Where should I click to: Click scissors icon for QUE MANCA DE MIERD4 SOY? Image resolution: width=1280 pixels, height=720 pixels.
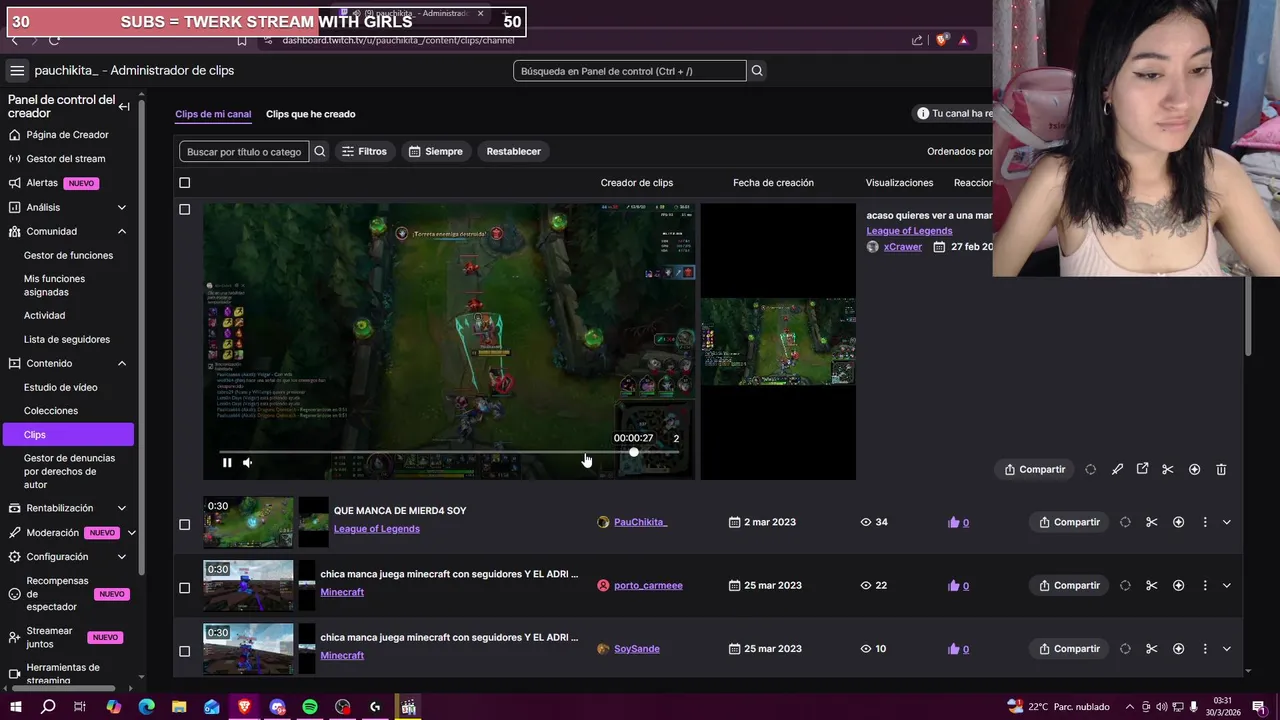1151,522
